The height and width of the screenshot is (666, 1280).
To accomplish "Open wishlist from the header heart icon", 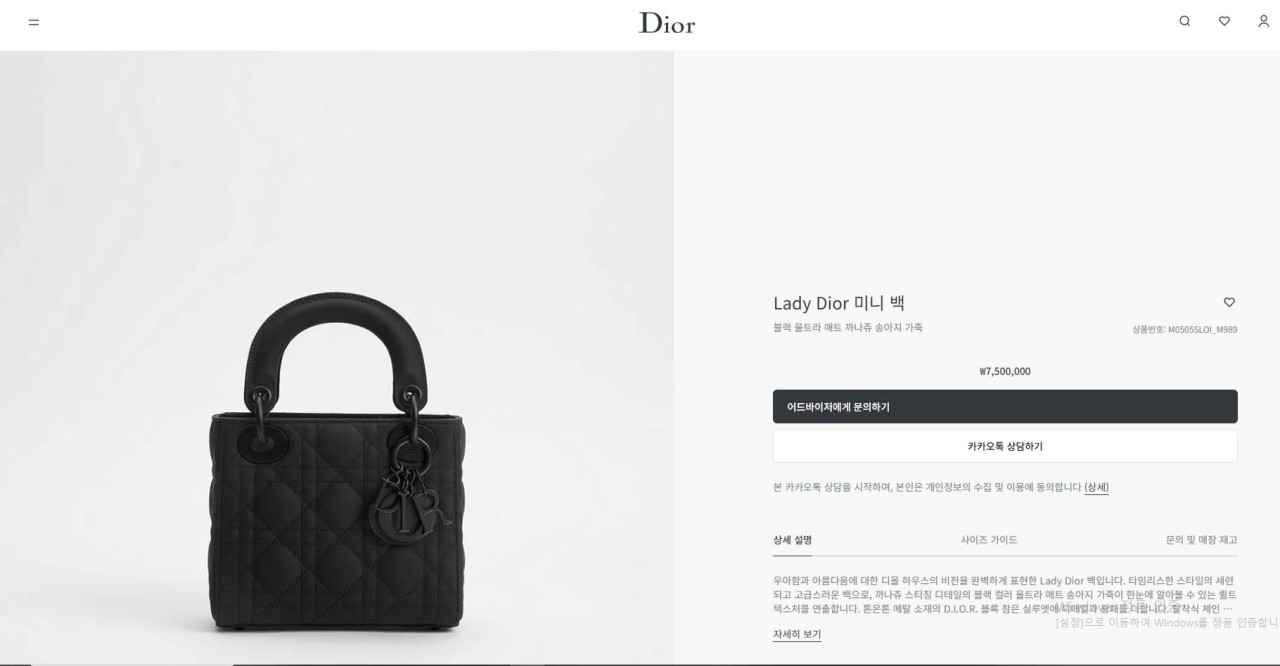I will (x=1224, y=21).
